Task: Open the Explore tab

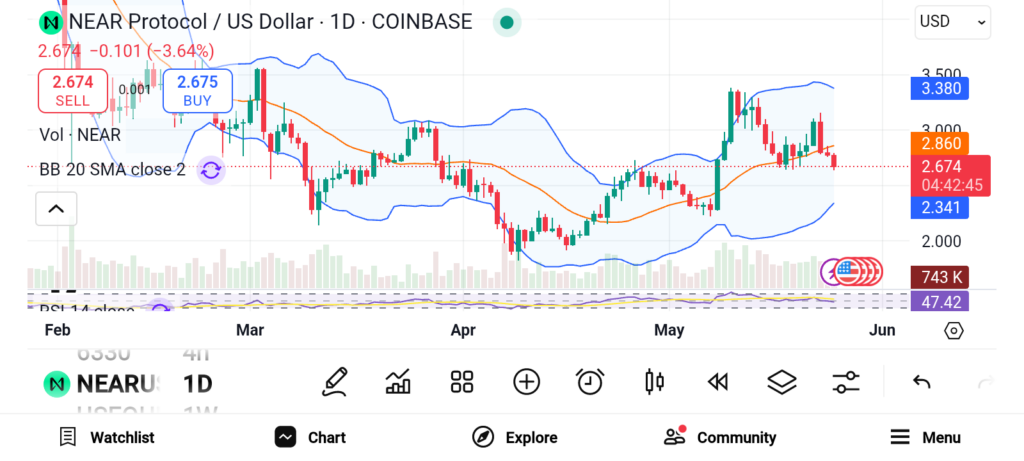Action: 515,437
